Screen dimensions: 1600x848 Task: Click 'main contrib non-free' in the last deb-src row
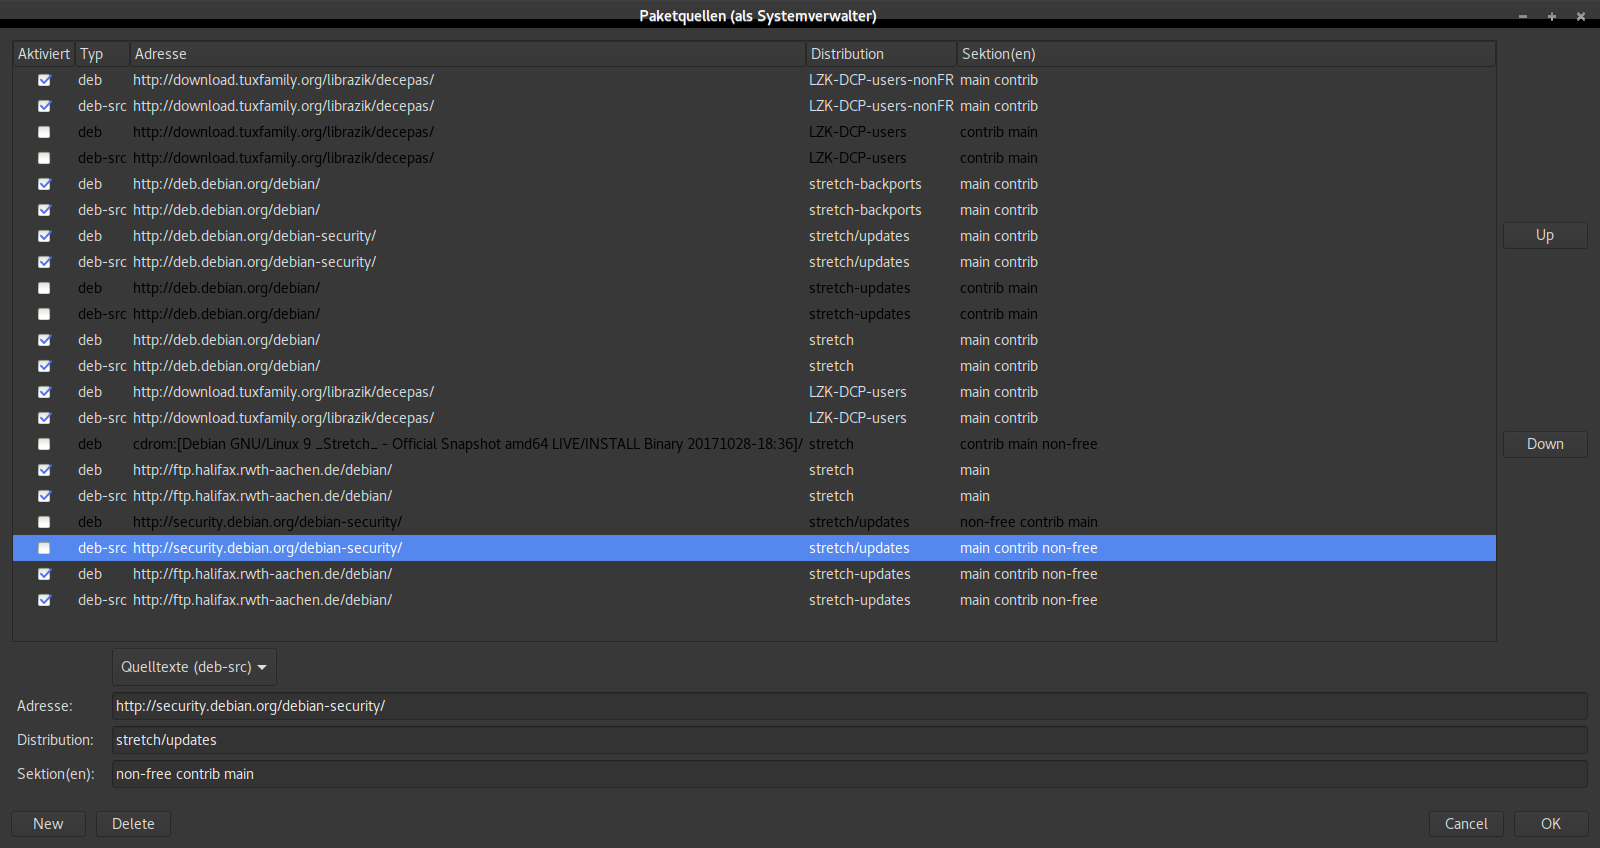1029,600
